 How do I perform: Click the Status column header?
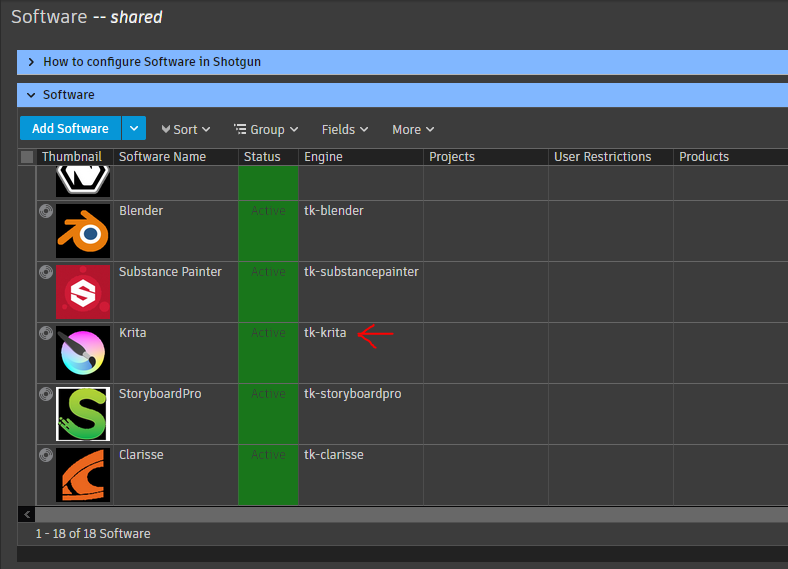click(x=268, y=157)
